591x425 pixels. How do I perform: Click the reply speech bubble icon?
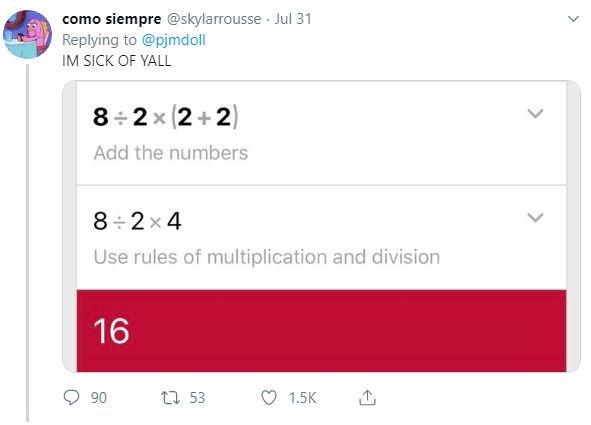click(71, 397)
